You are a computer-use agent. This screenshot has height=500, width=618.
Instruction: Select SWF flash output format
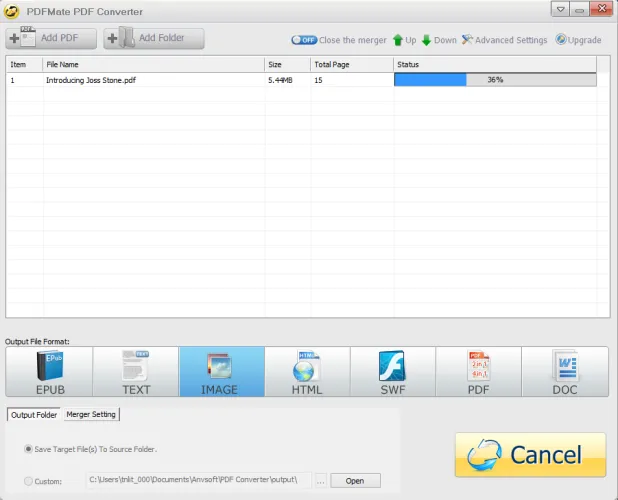(x=393, y=372)
